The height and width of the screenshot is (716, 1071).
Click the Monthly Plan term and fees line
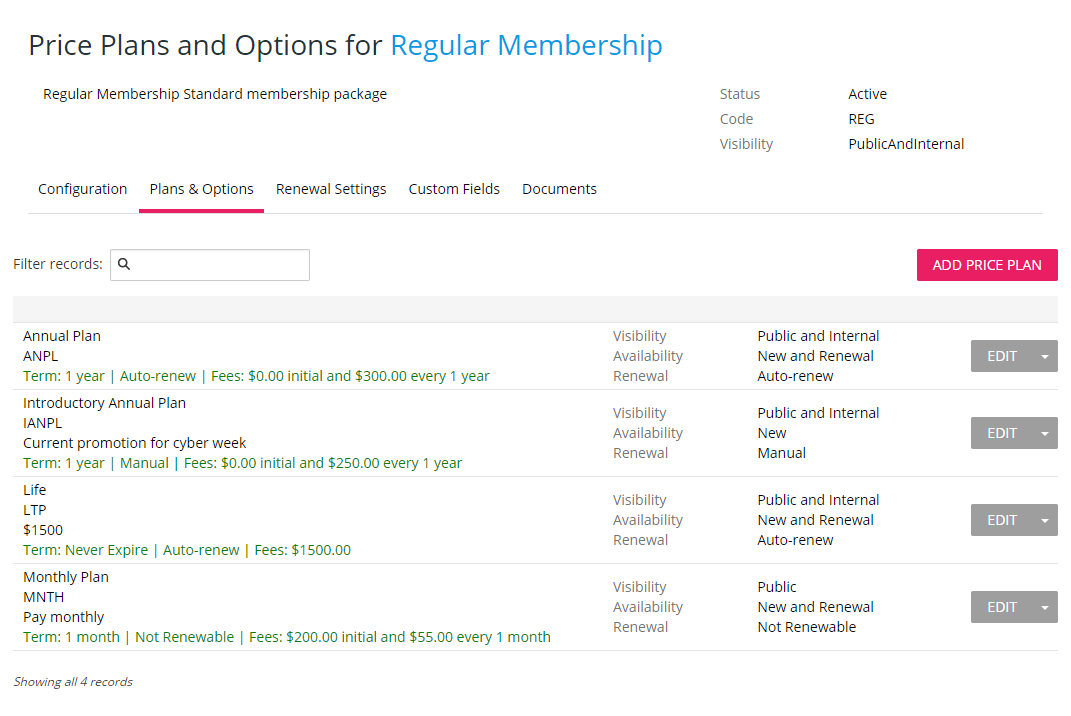click(x=286, y=637)
